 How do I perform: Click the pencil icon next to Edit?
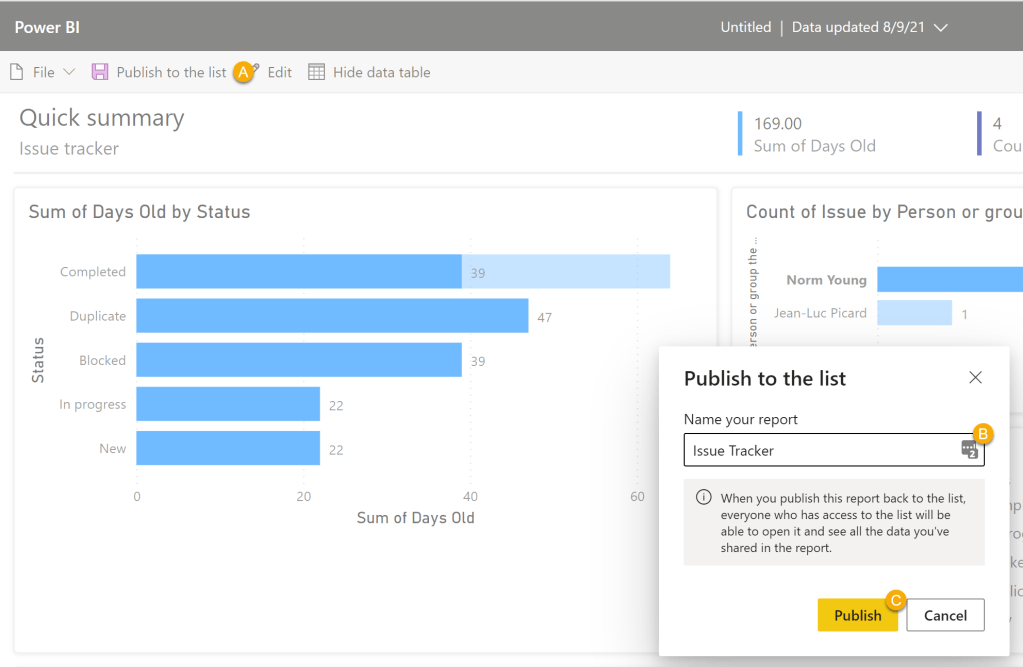[x=255, y=68]
